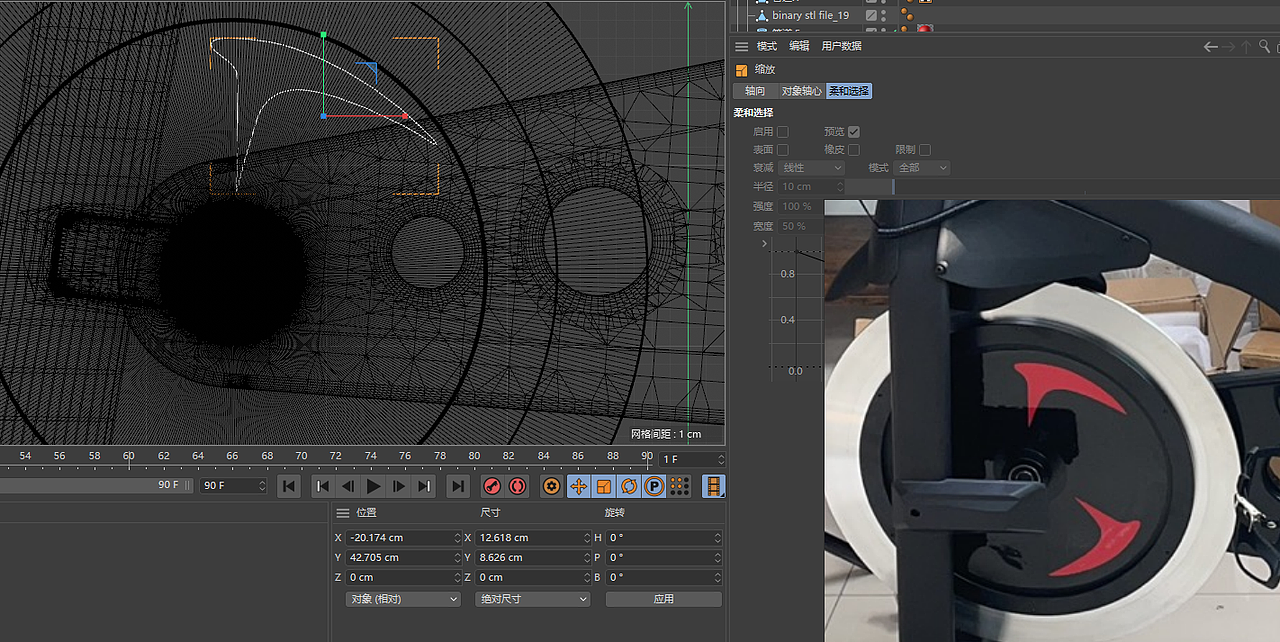1280x642 pixels.
Task: Toggle position keyframe recording icon
Action: point(578,486)
